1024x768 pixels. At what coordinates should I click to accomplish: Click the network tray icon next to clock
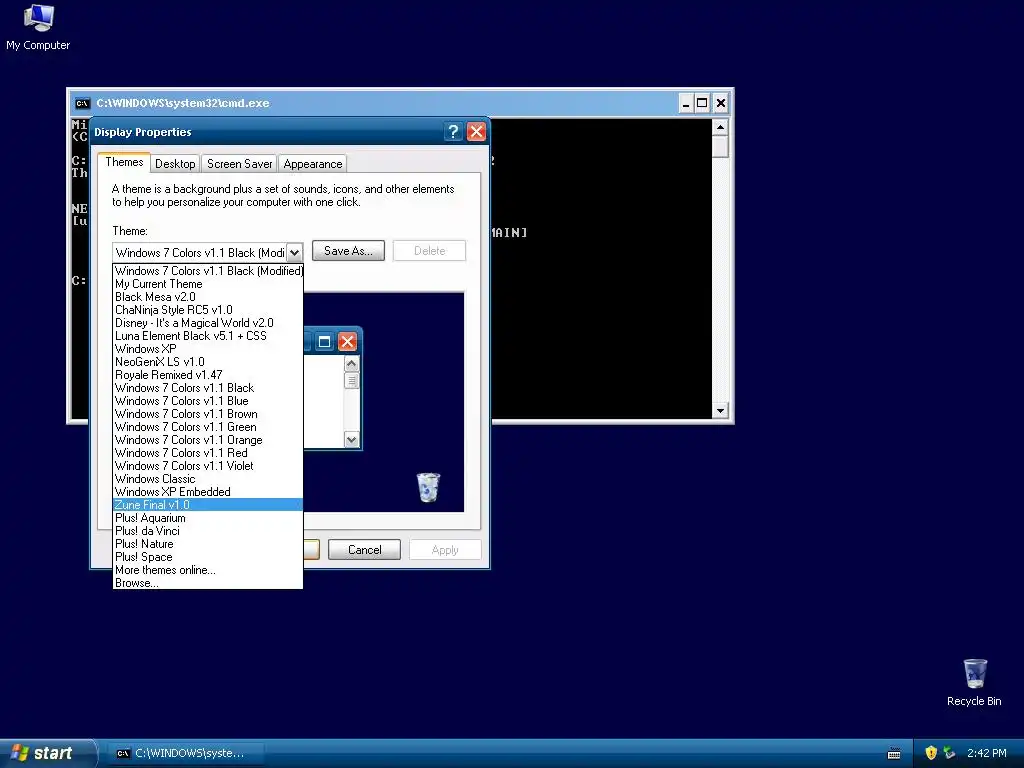click(949, 753)
